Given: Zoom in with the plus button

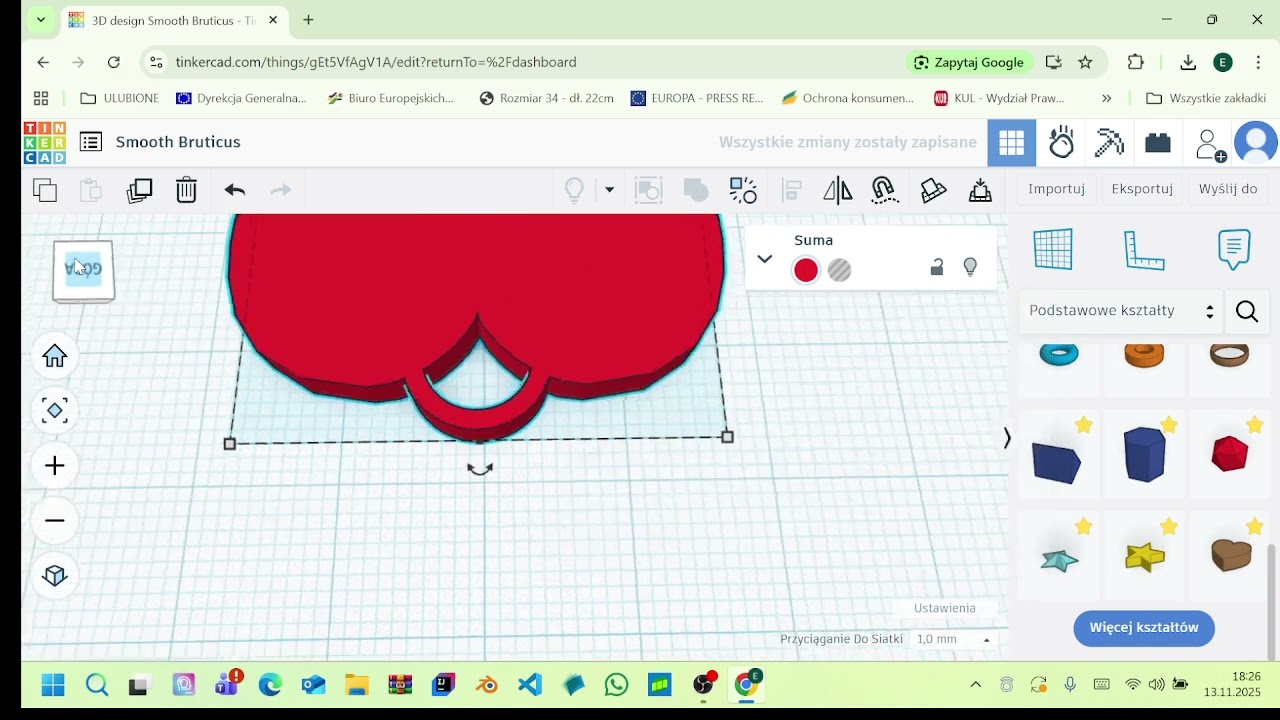Looking at the screenshot, I should pyautogui.click(x=55, y=466).
